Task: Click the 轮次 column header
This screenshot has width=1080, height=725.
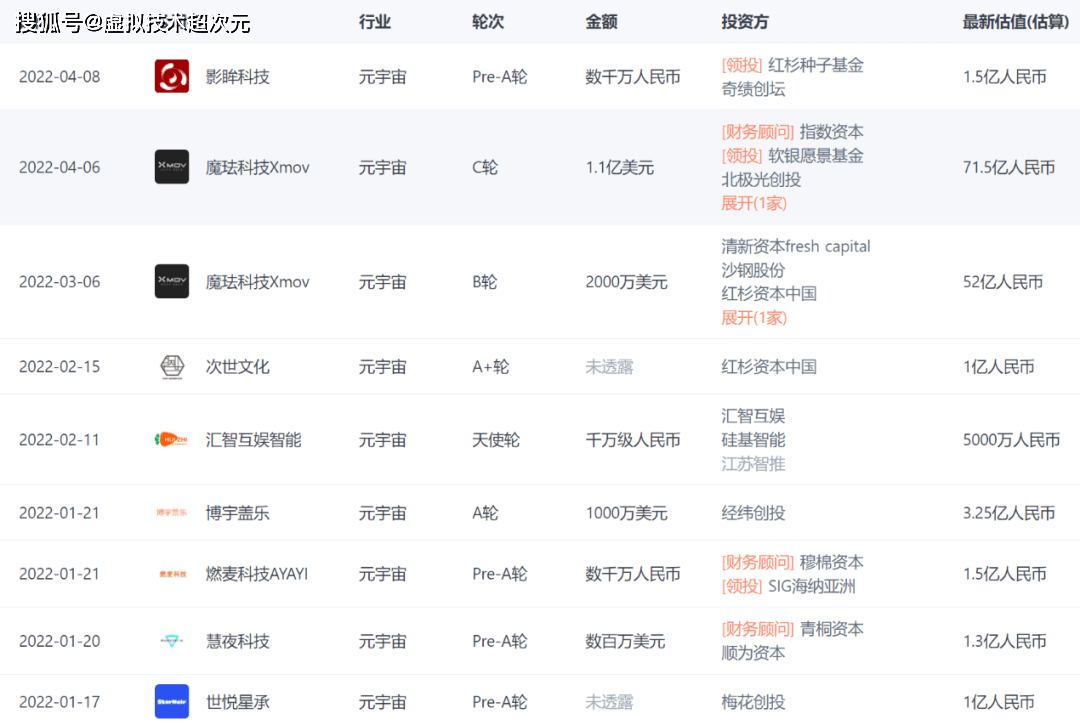Action: pyautogui.click(x=488, y=21)
